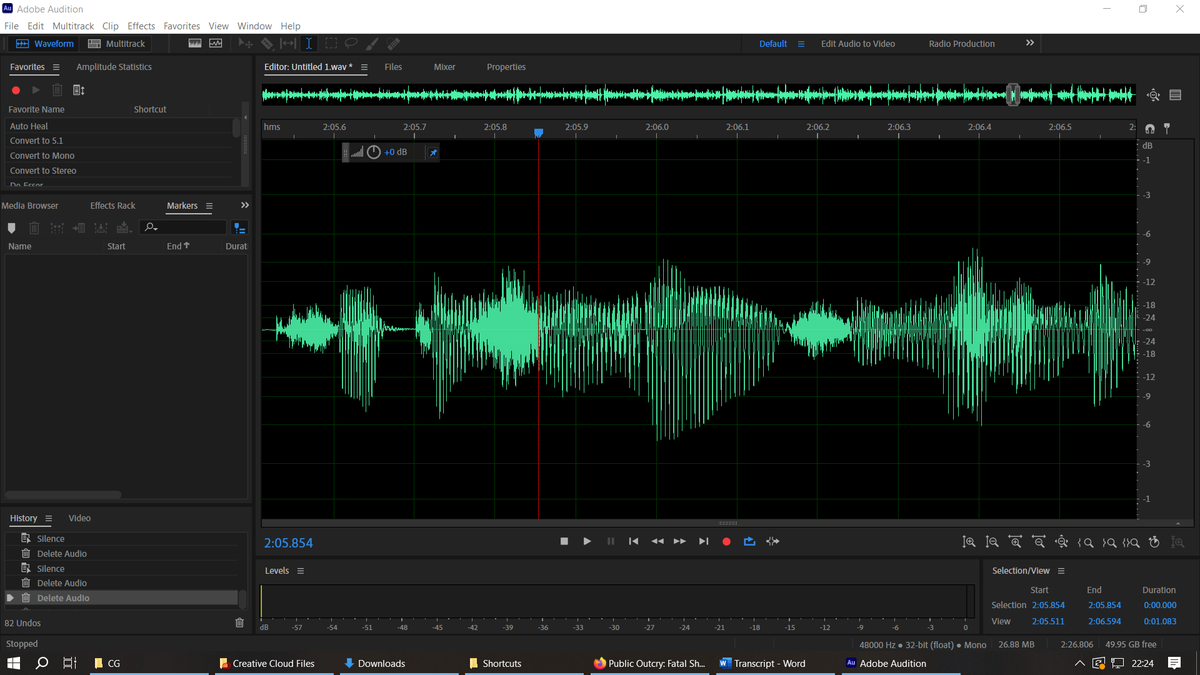Show the Spectral Frequency Display
This screenshot has width=1200, height=675.
(x=195, y=44)
